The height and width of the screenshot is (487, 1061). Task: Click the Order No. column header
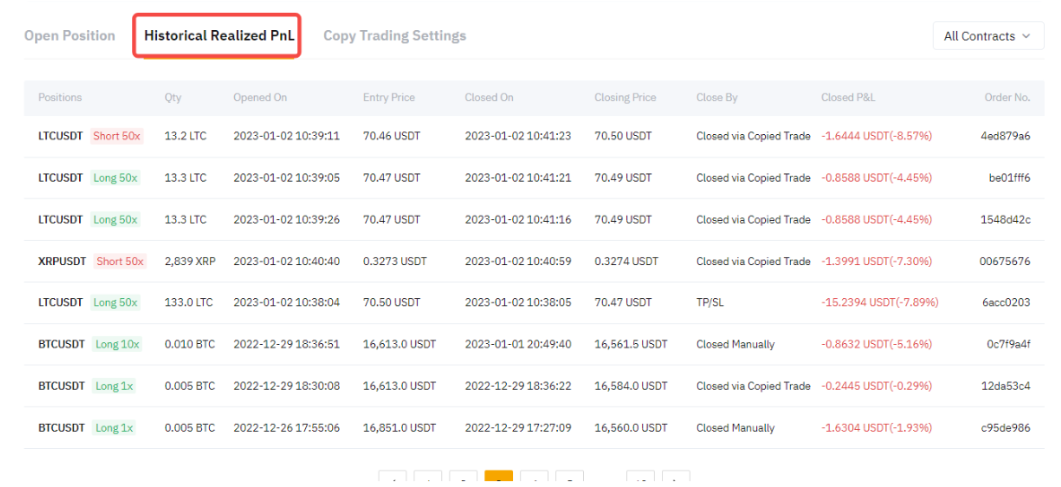(x=1006, y=98)
